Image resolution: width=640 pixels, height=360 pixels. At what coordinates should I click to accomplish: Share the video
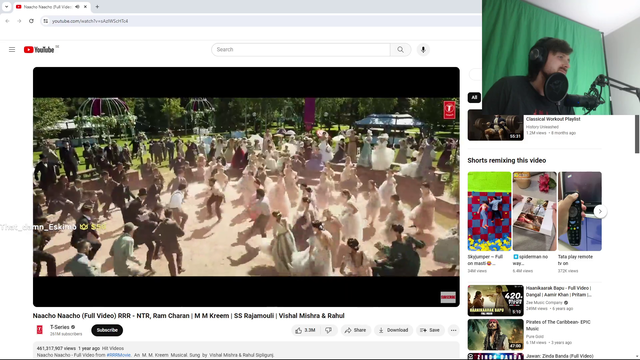pos(356,330)
